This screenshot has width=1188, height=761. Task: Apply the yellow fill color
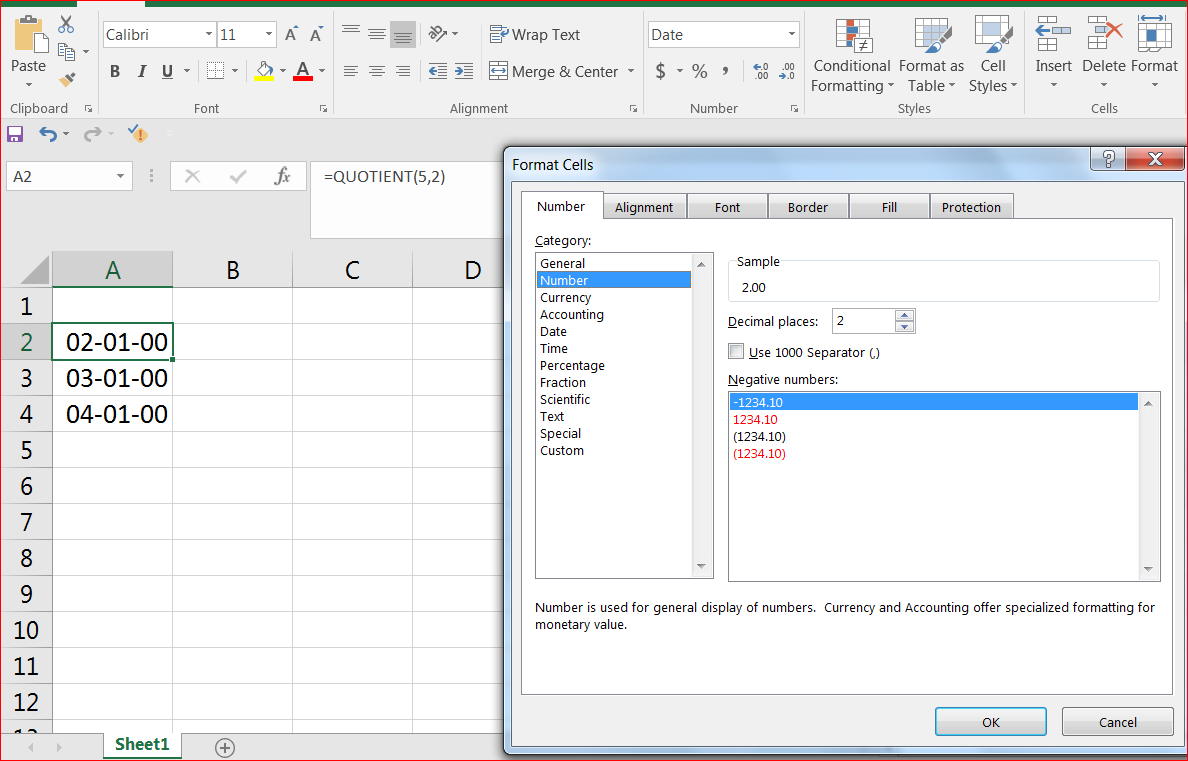point(264,71)
